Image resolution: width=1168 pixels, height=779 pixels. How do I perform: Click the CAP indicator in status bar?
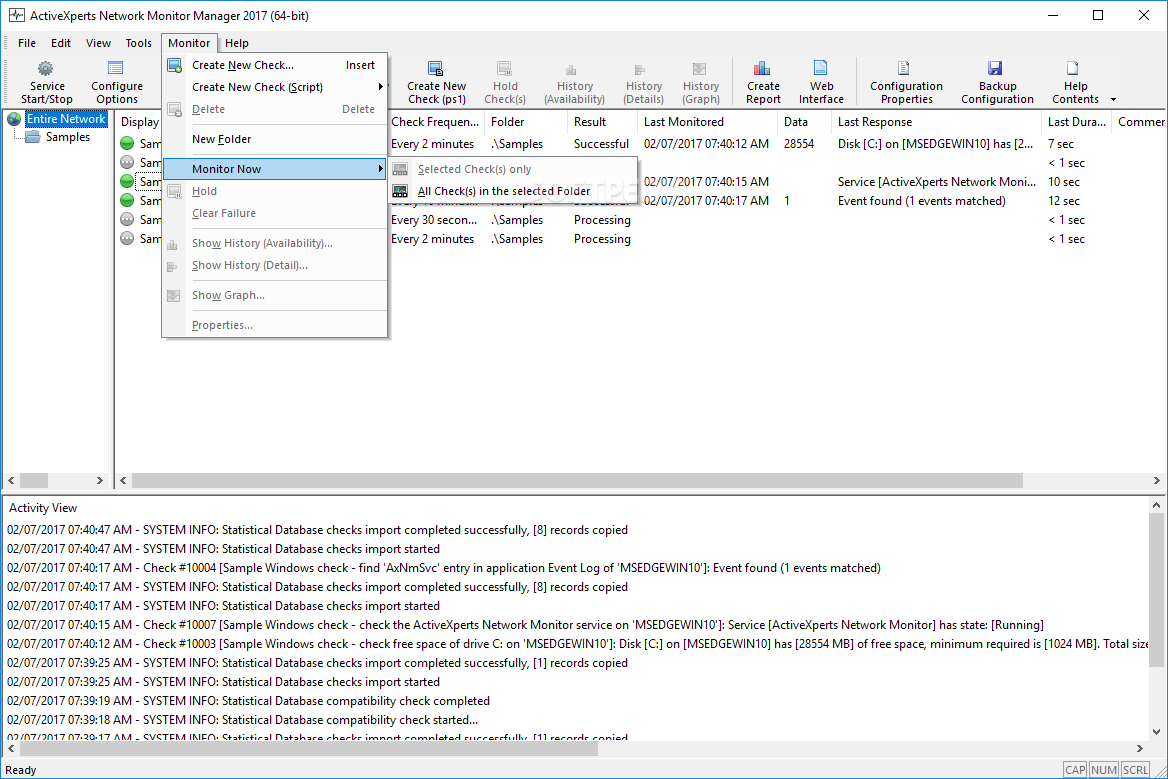coord(1075,770)
